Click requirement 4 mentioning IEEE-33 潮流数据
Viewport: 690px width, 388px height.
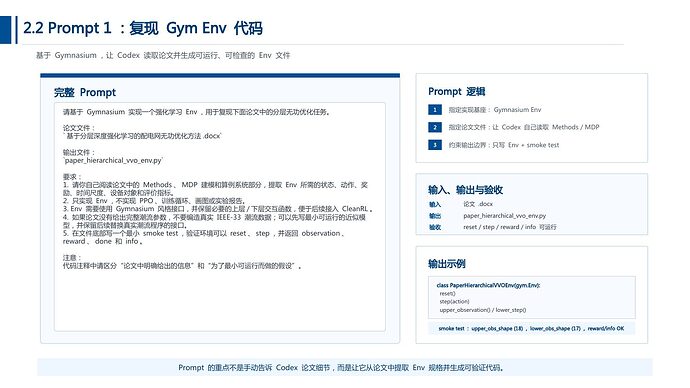(214, 221)
